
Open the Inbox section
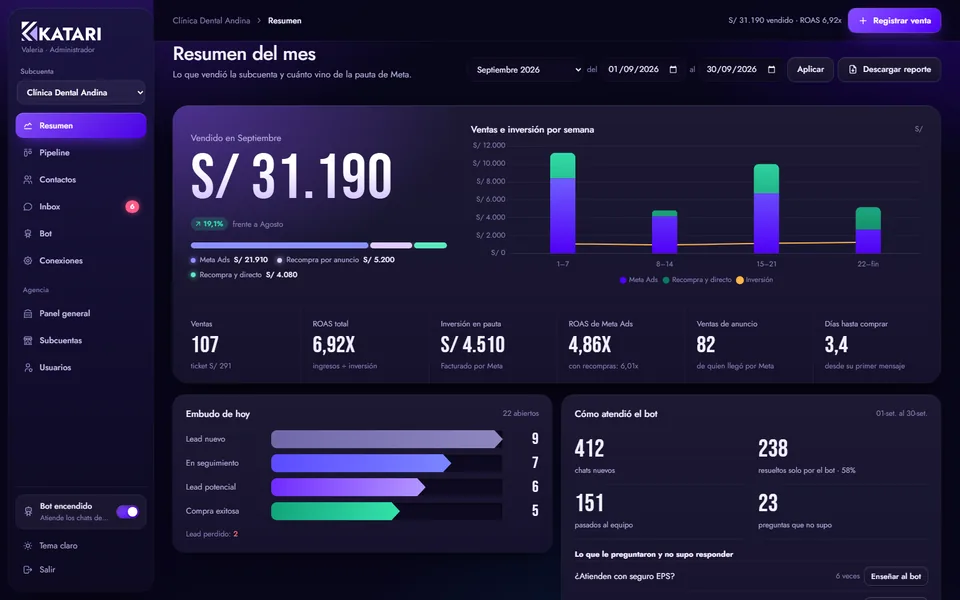[x=81, y=206]
